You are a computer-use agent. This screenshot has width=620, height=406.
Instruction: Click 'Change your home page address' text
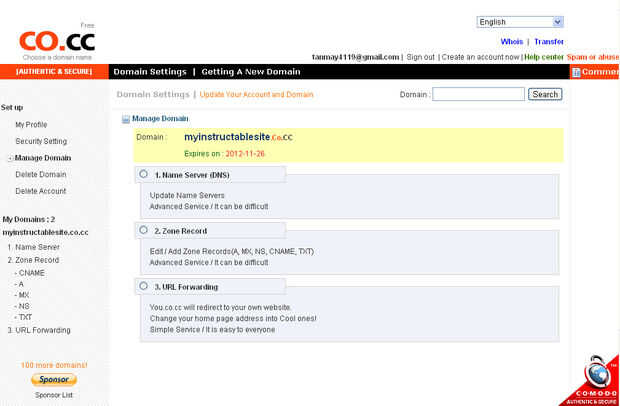click(x=233, y=319)
